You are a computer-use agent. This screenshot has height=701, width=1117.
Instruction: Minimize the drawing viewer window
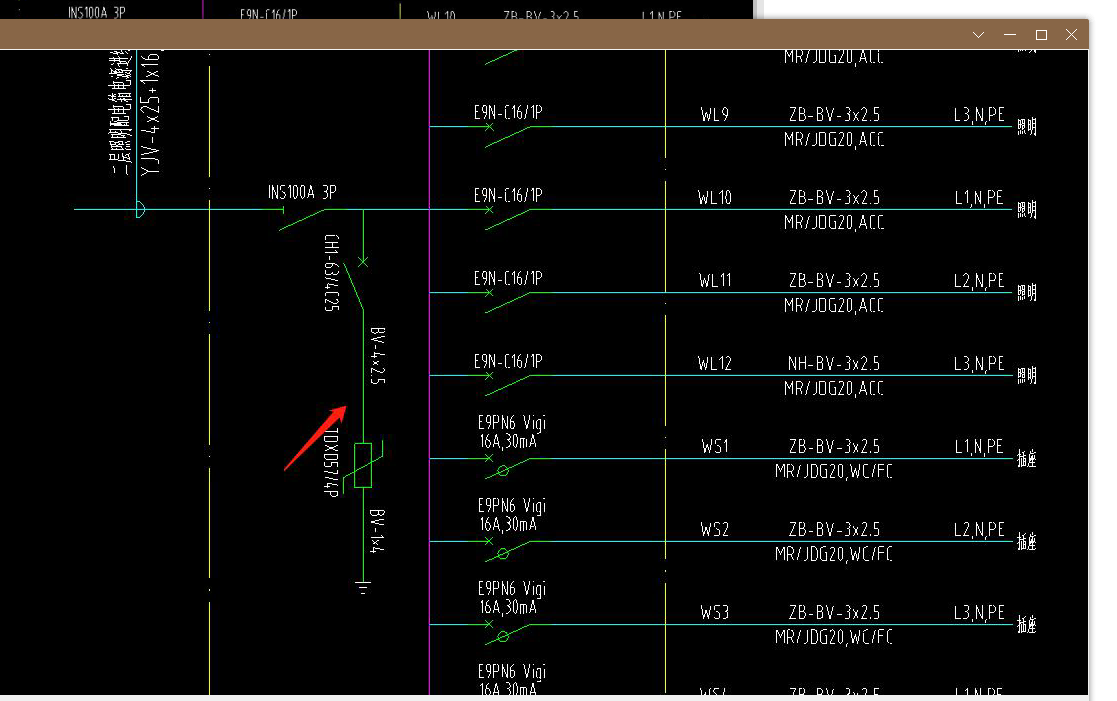(1009, 35)
